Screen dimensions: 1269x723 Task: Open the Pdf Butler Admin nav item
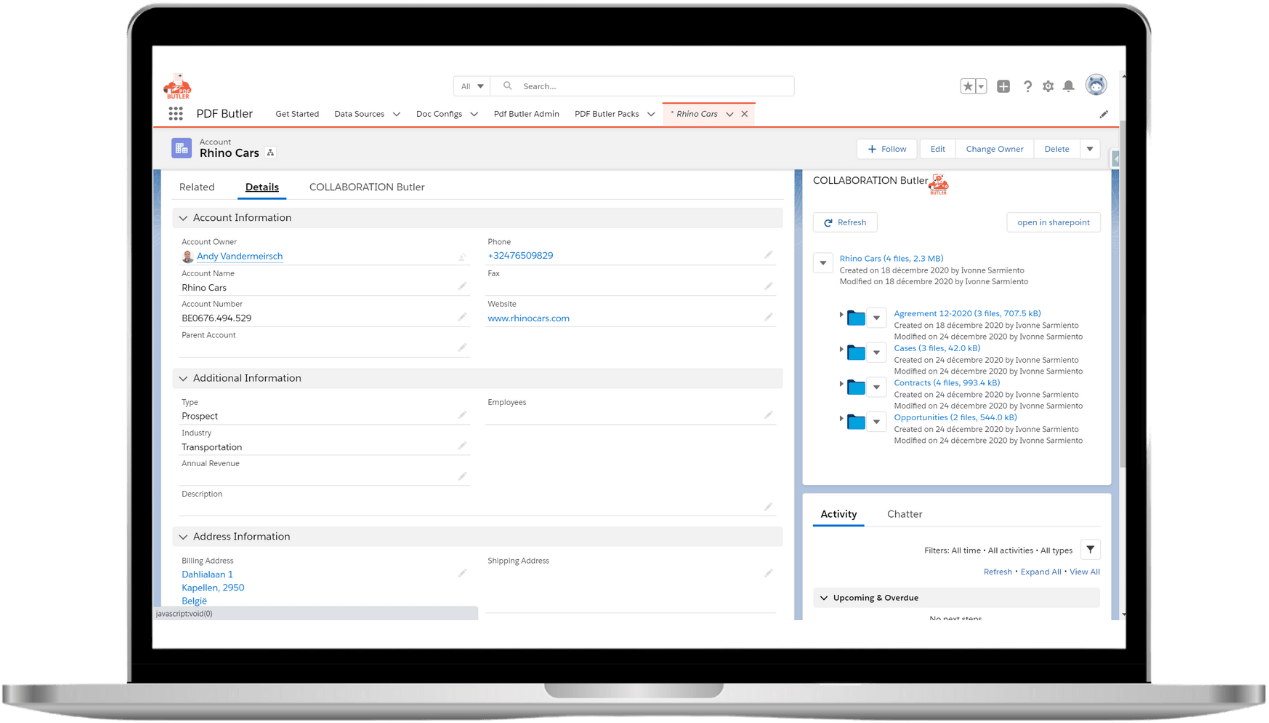click(x=527, y=114)
